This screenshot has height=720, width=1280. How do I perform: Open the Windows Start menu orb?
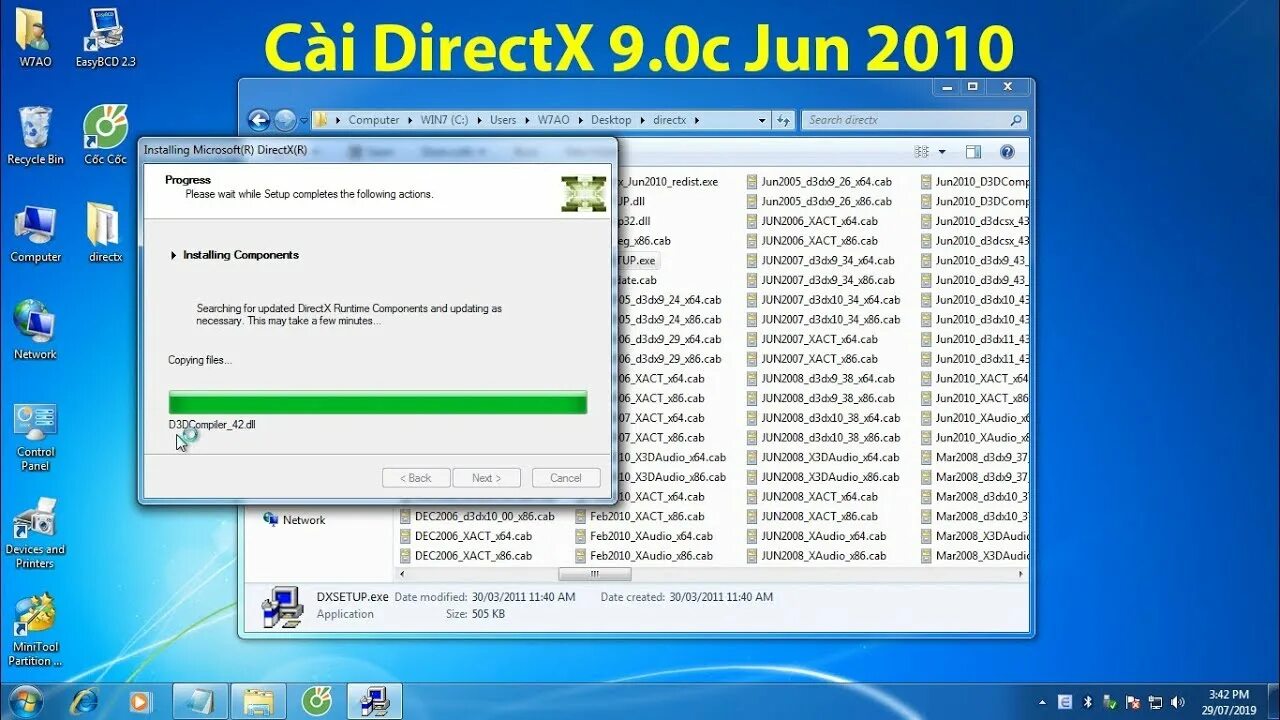25,701
